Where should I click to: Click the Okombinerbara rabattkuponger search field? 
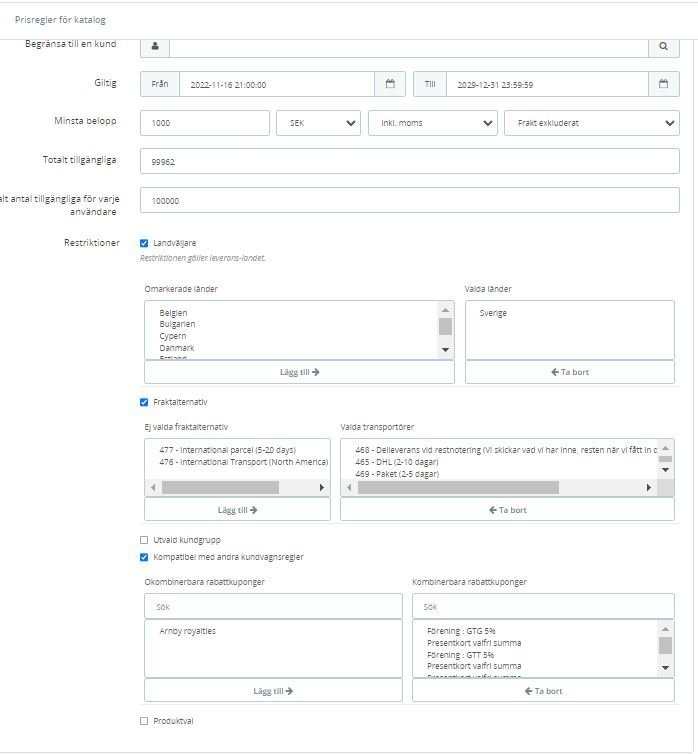(x=273, y=606)
